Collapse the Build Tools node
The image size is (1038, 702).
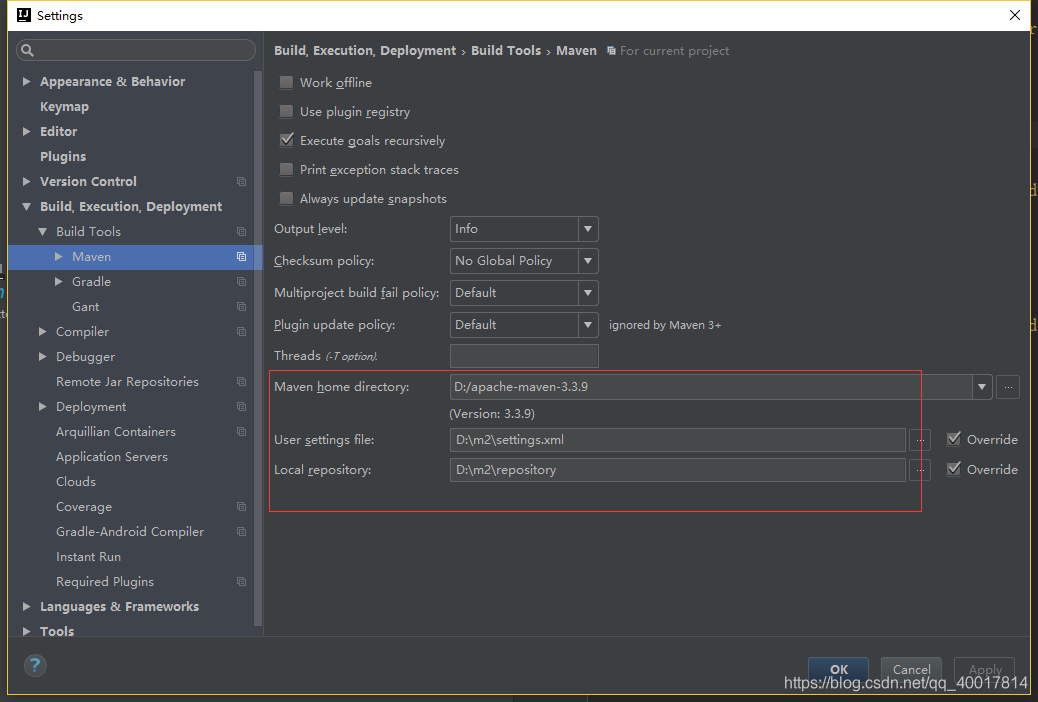coord(43,232)
